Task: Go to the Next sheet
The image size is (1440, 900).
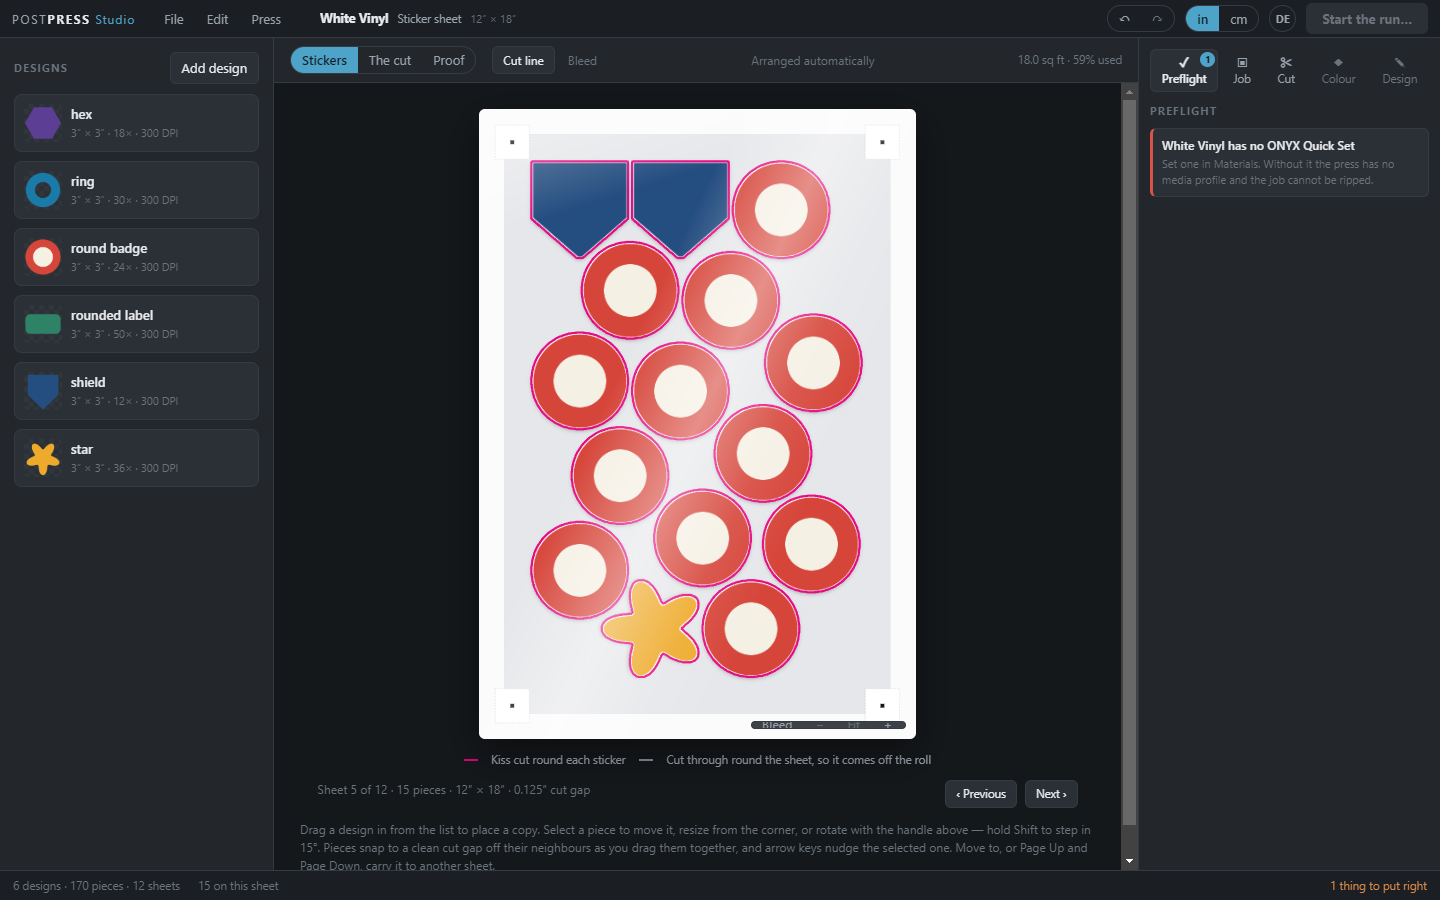Action: pyautogui.click(x=1051, y=794)
